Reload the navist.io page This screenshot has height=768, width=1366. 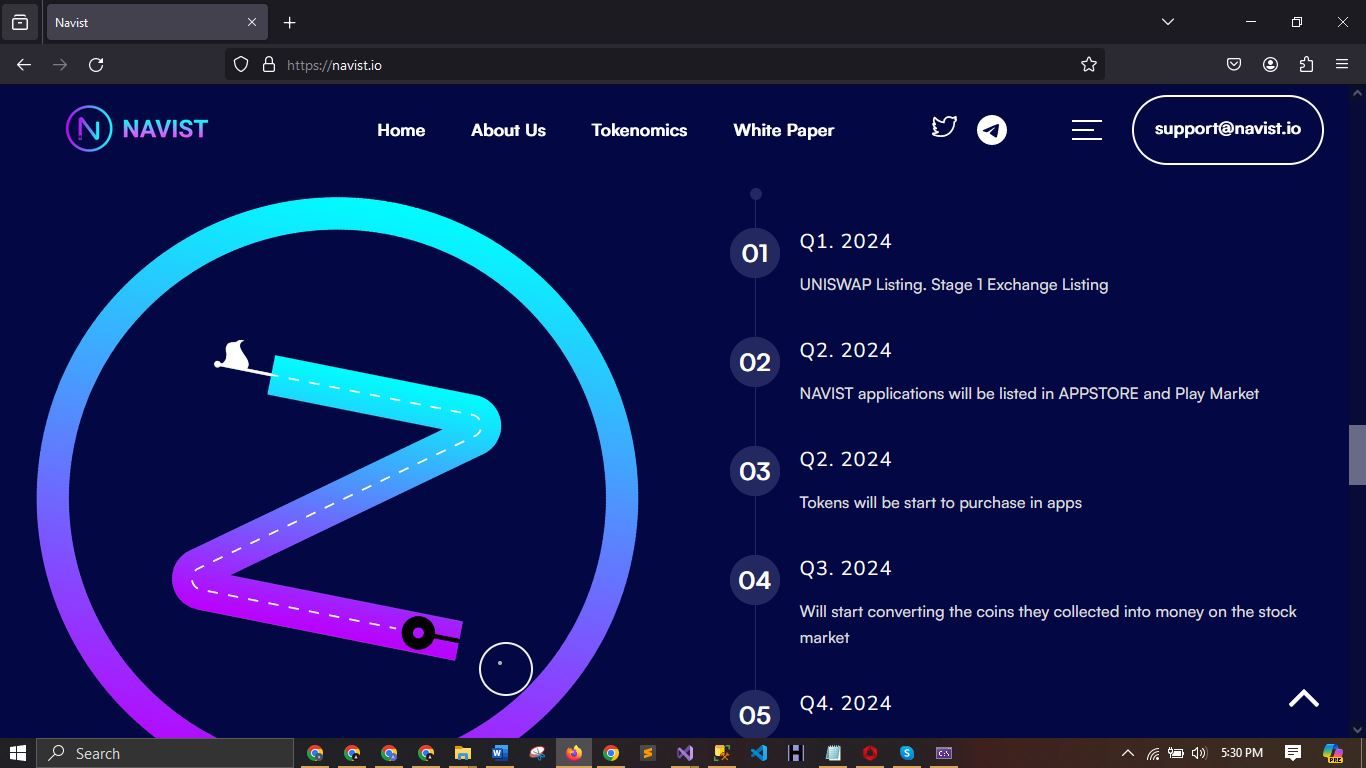click(x=96, y=64)
